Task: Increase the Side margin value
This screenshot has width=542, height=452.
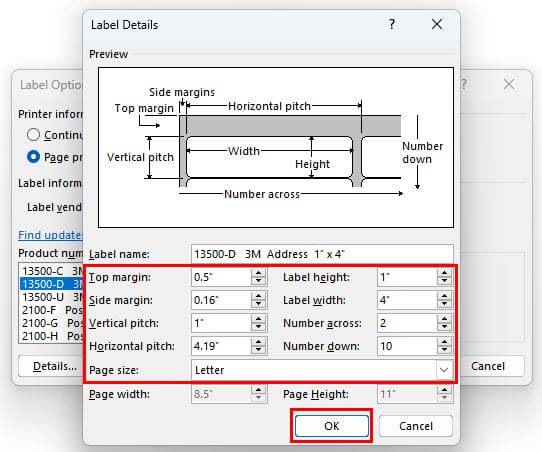Action: click(258, 296)
